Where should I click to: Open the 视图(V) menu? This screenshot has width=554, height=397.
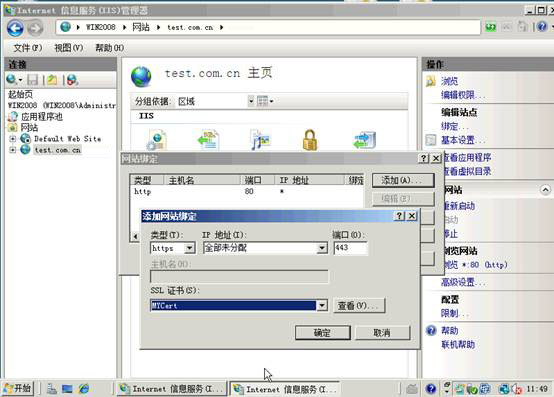click(69, 48)
